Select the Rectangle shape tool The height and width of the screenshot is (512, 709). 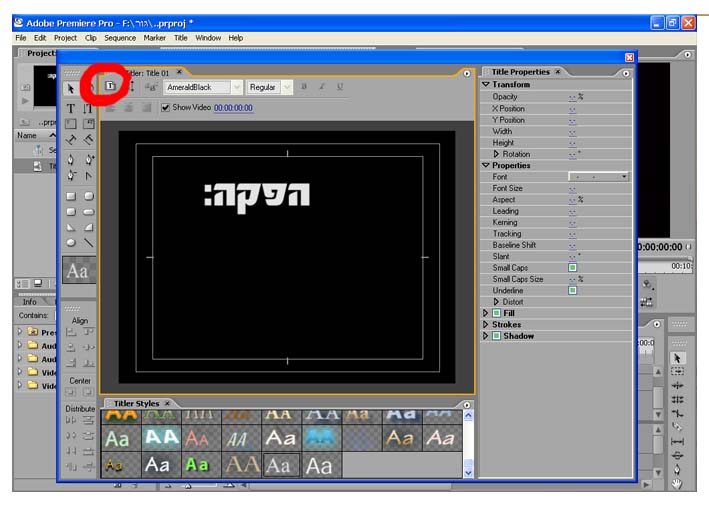click(x=71, y=196)
